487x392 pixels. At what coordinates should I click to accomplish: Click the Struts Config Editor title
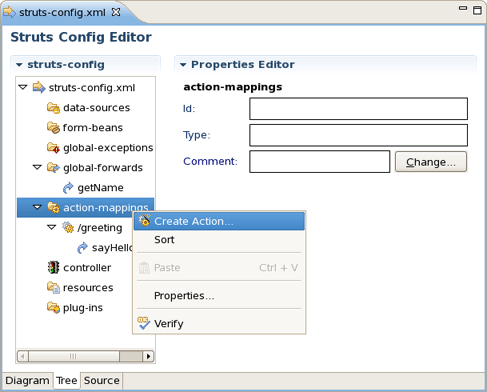(x=81, y=37)
